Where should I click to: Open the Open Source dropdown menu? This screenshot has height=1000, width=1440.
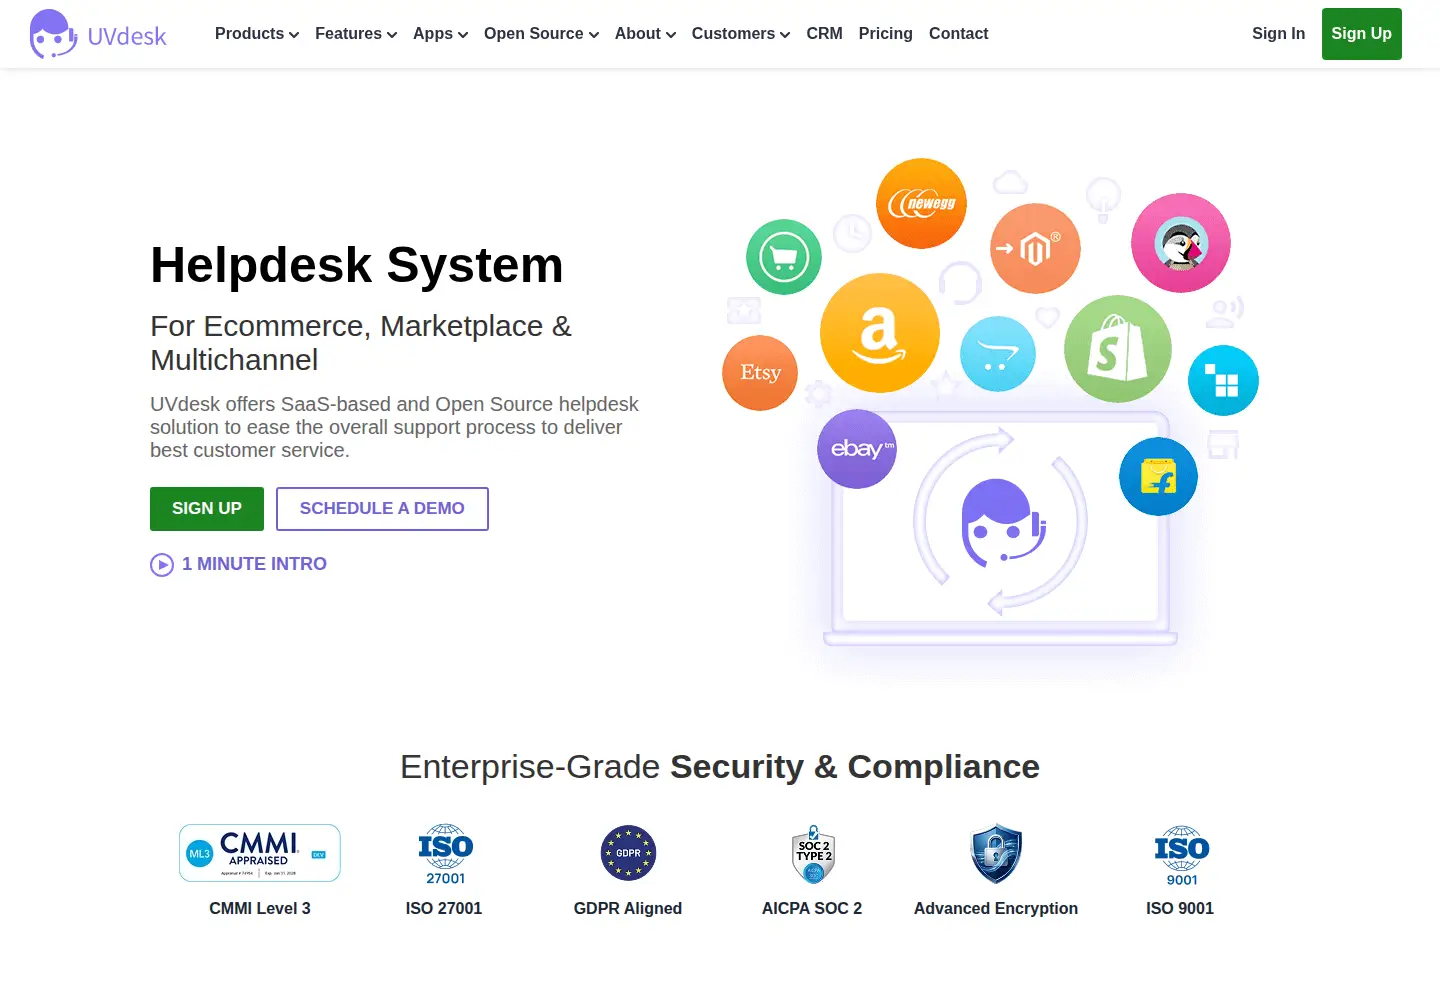(x=542, y=34)
